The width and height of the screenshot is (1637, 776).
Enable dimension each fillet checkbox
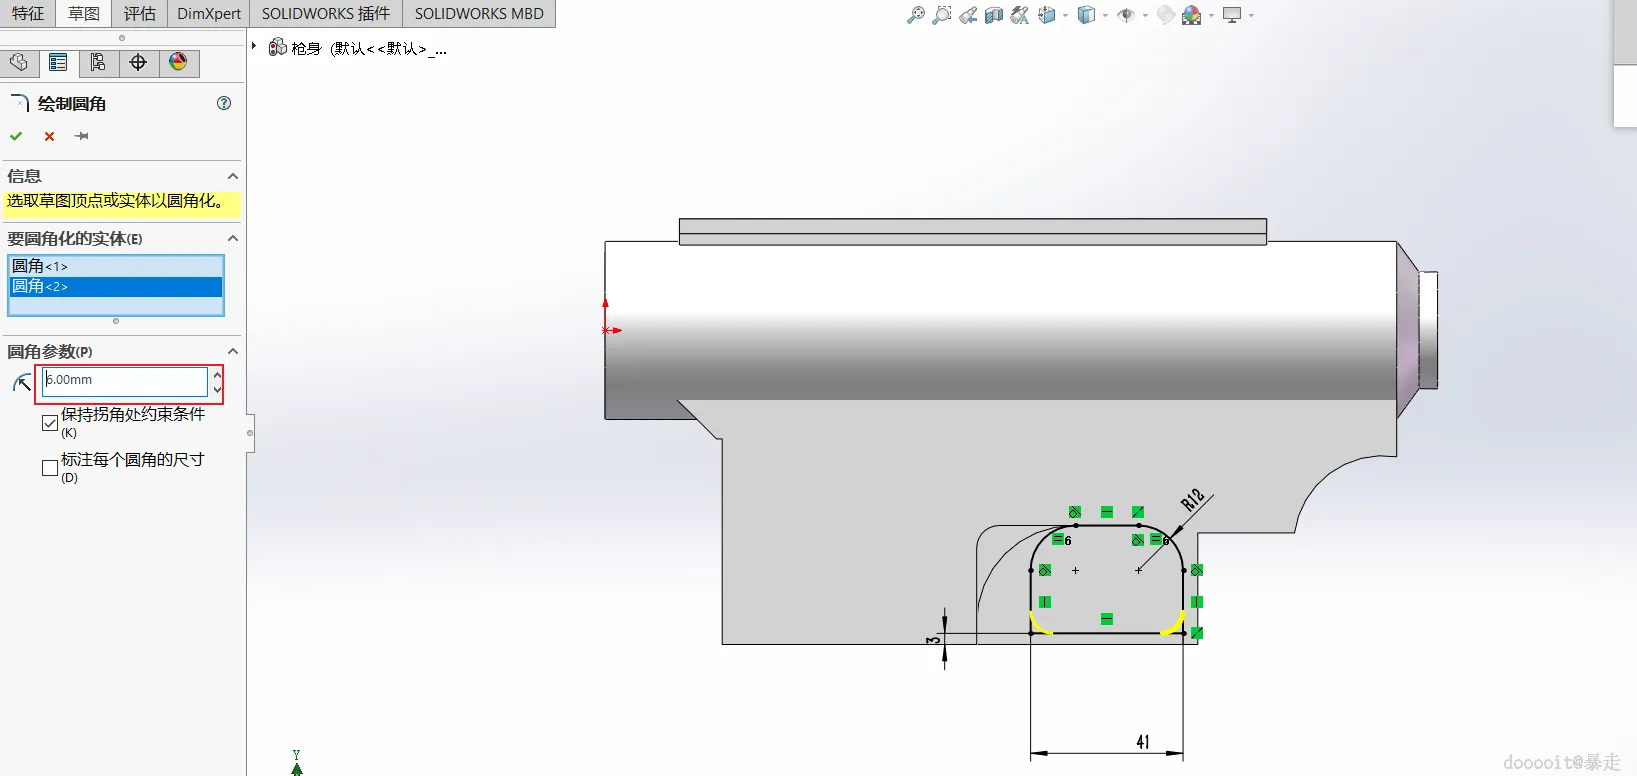[x=50, y=468]
